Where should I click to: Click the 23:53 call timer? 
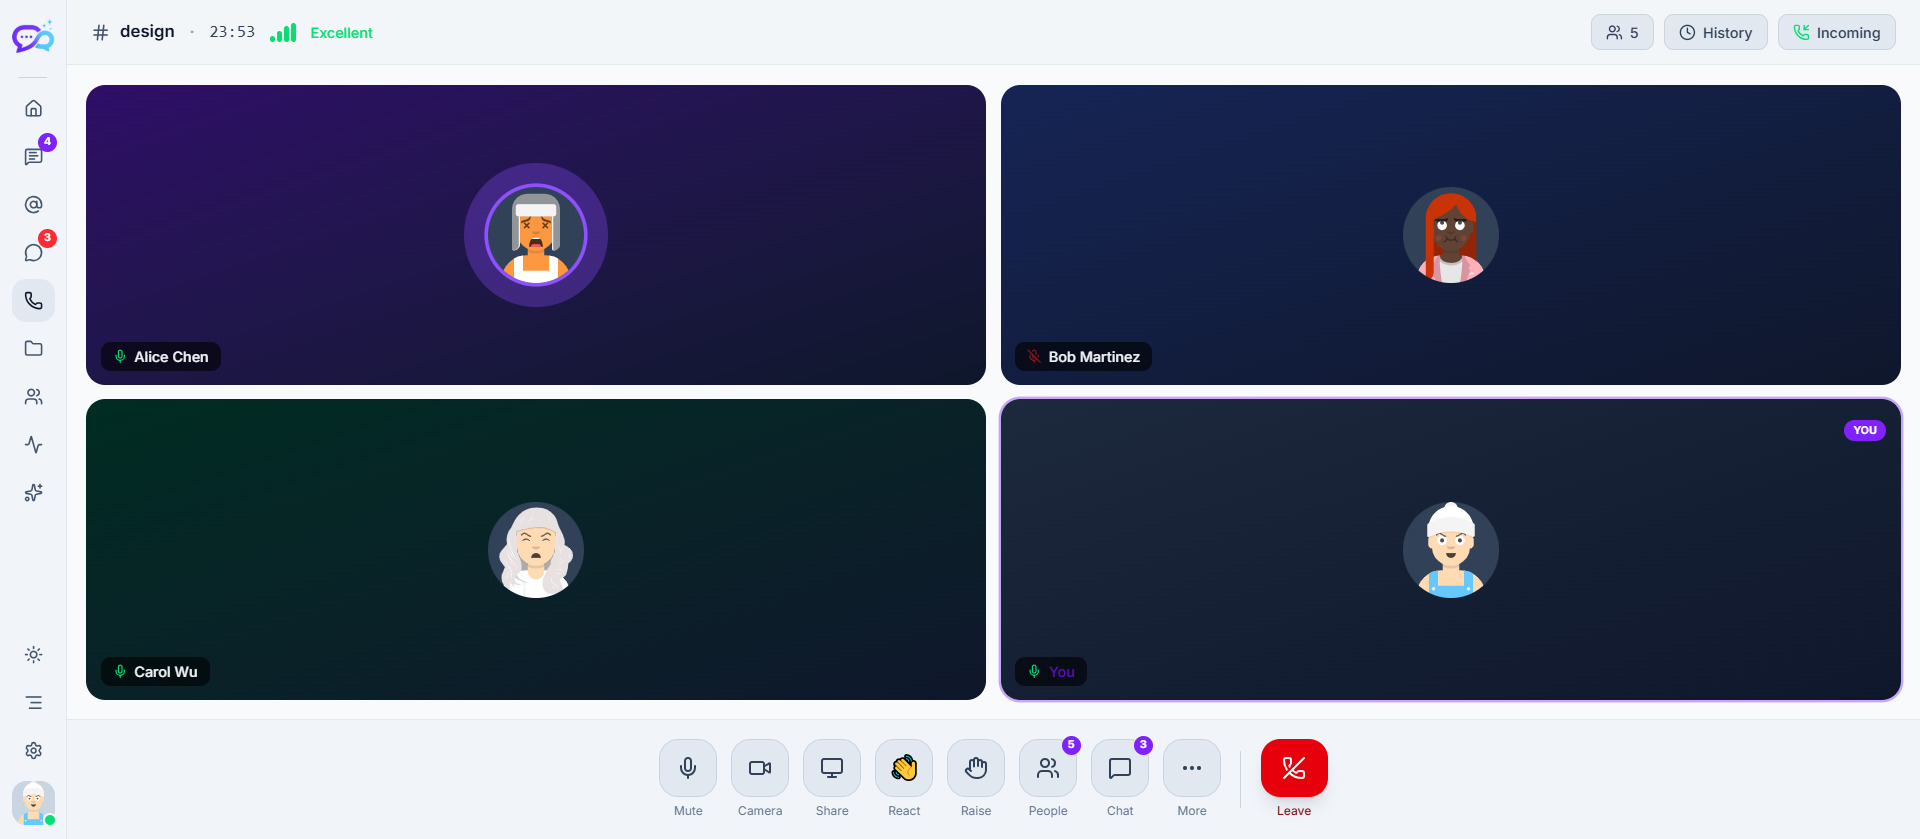232,32
